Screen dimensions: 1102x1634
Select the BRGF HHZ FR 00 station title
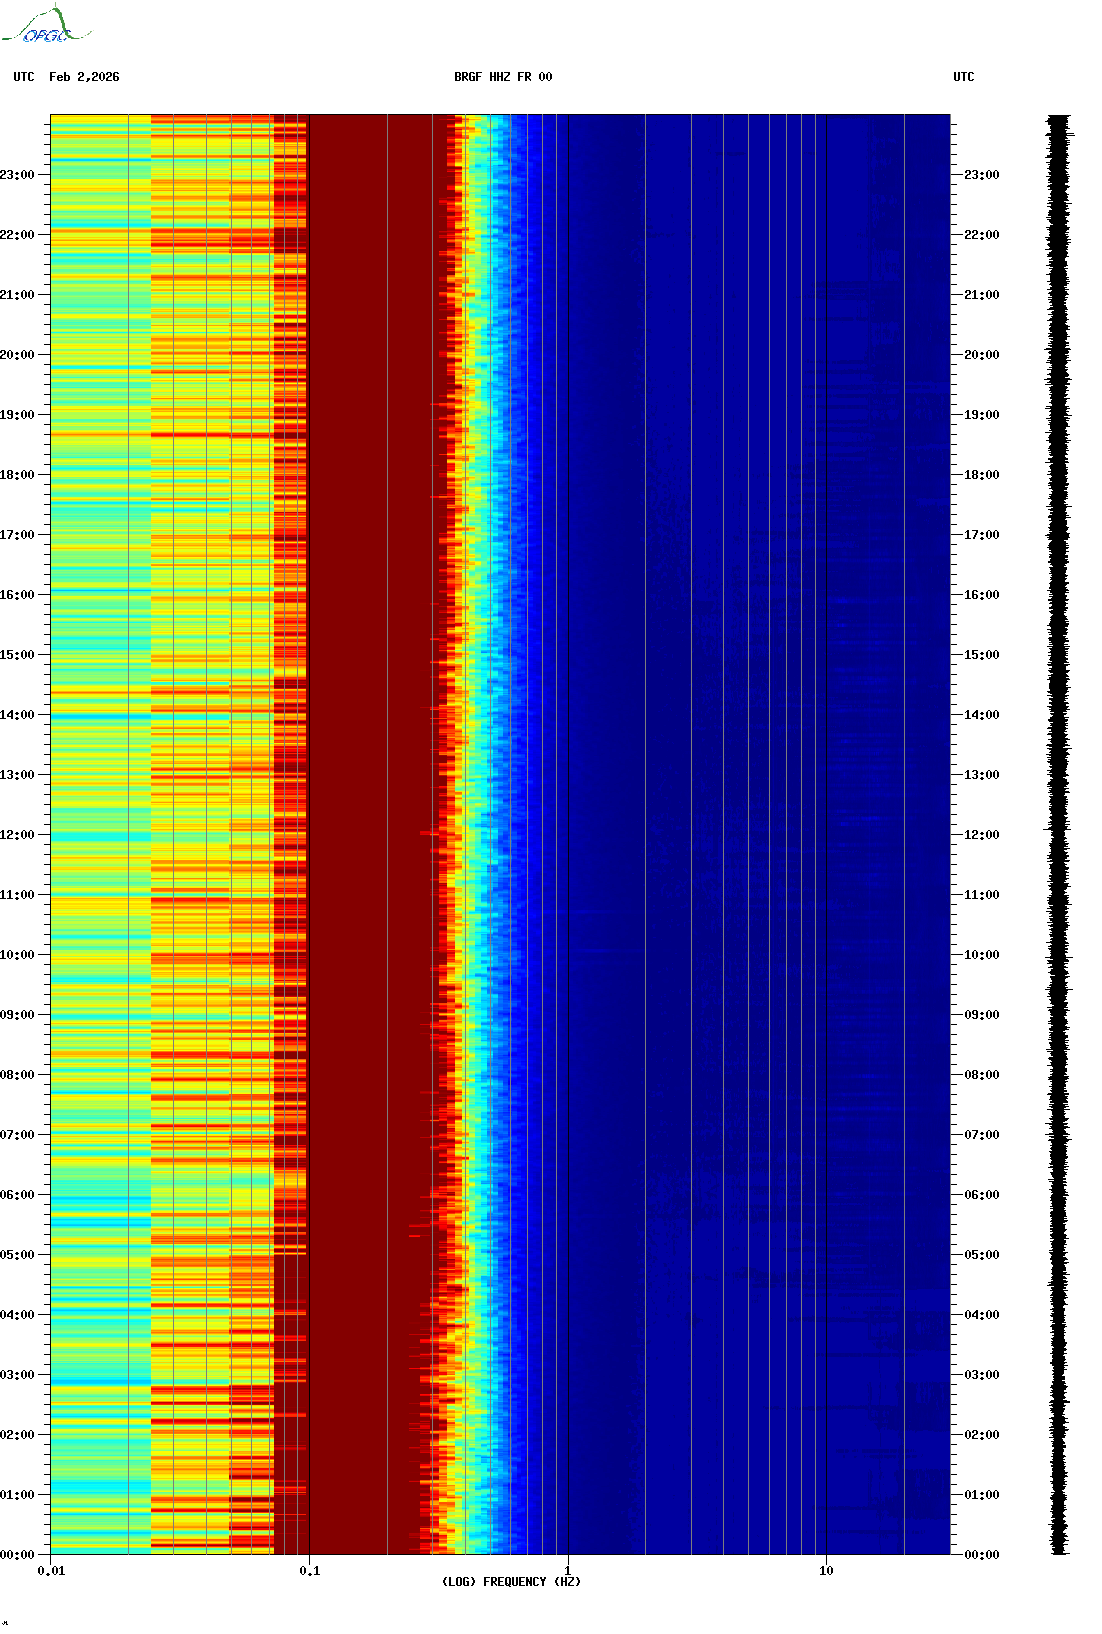tap(502, 77)
